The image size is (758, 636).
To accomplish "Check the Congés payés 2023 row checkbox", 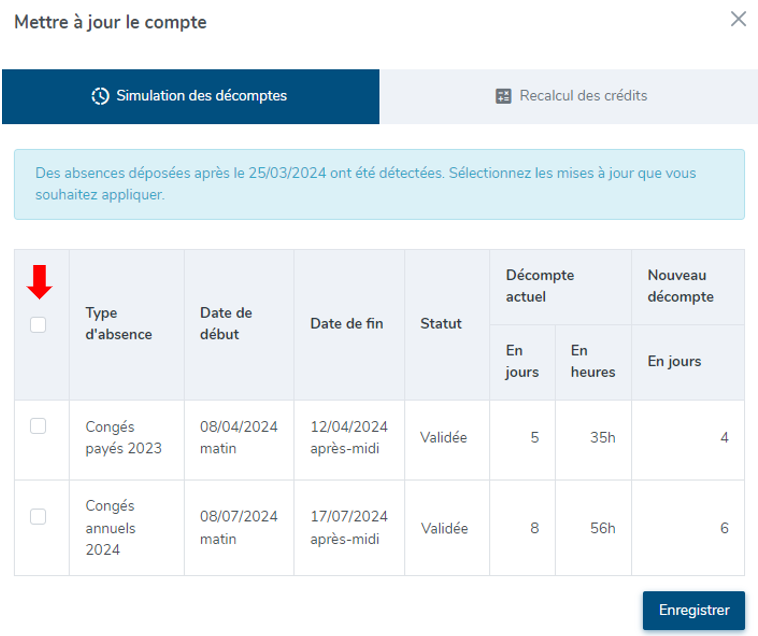I will click(38, 426).
